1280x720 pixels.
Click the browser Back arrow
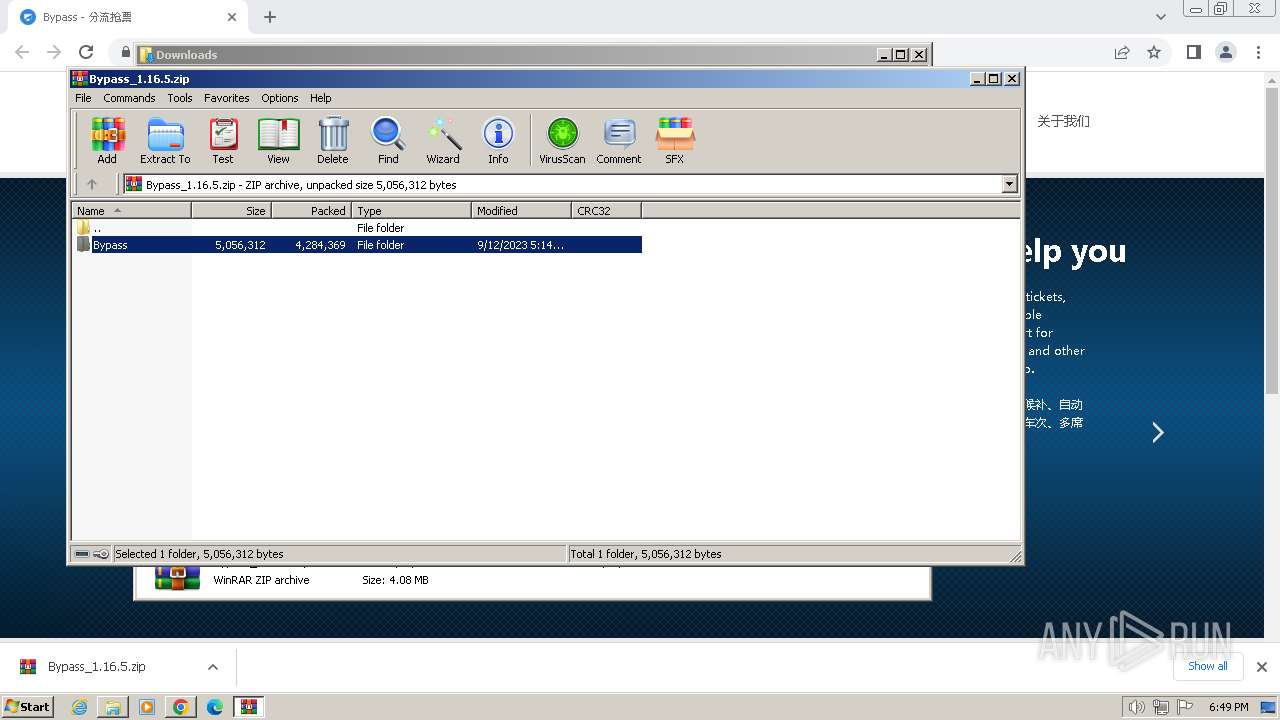click(22, 52)
